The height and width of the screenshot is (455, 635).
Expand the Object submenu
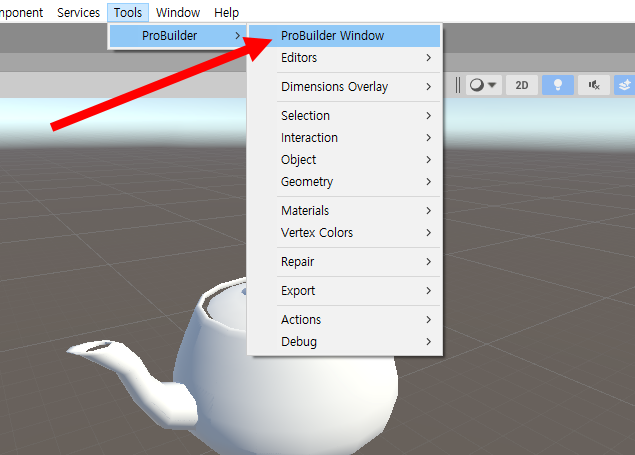(344, 159)
